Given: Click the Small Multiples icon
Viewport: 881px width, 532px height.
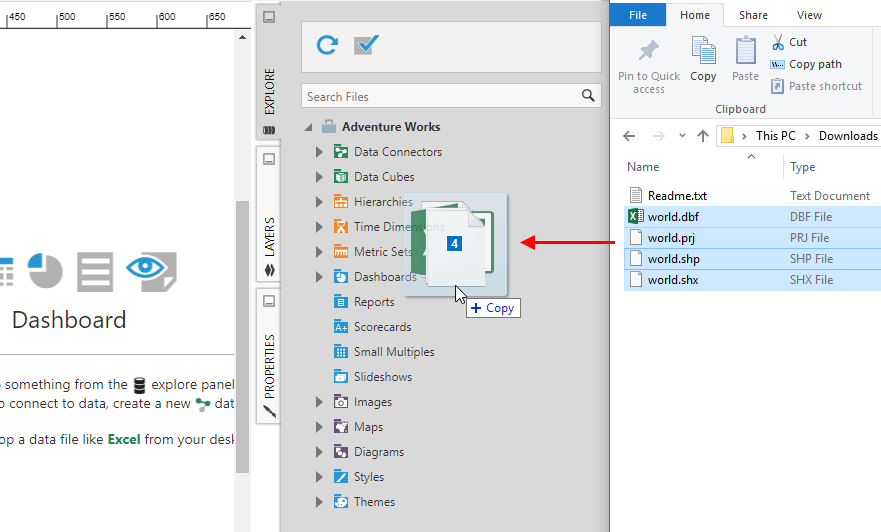Looking at the screenshot, I should (x=340, y=352).
